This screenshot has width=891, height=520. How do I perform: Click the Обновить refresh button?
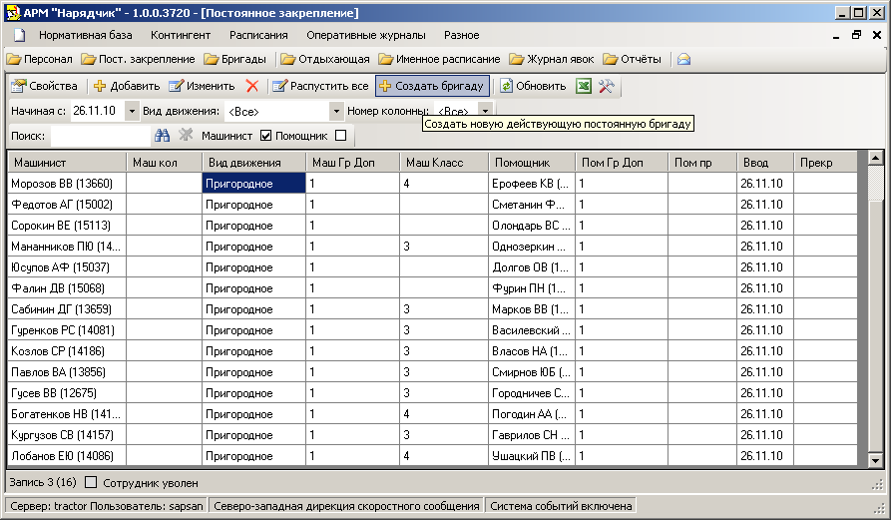click(533, 86)
